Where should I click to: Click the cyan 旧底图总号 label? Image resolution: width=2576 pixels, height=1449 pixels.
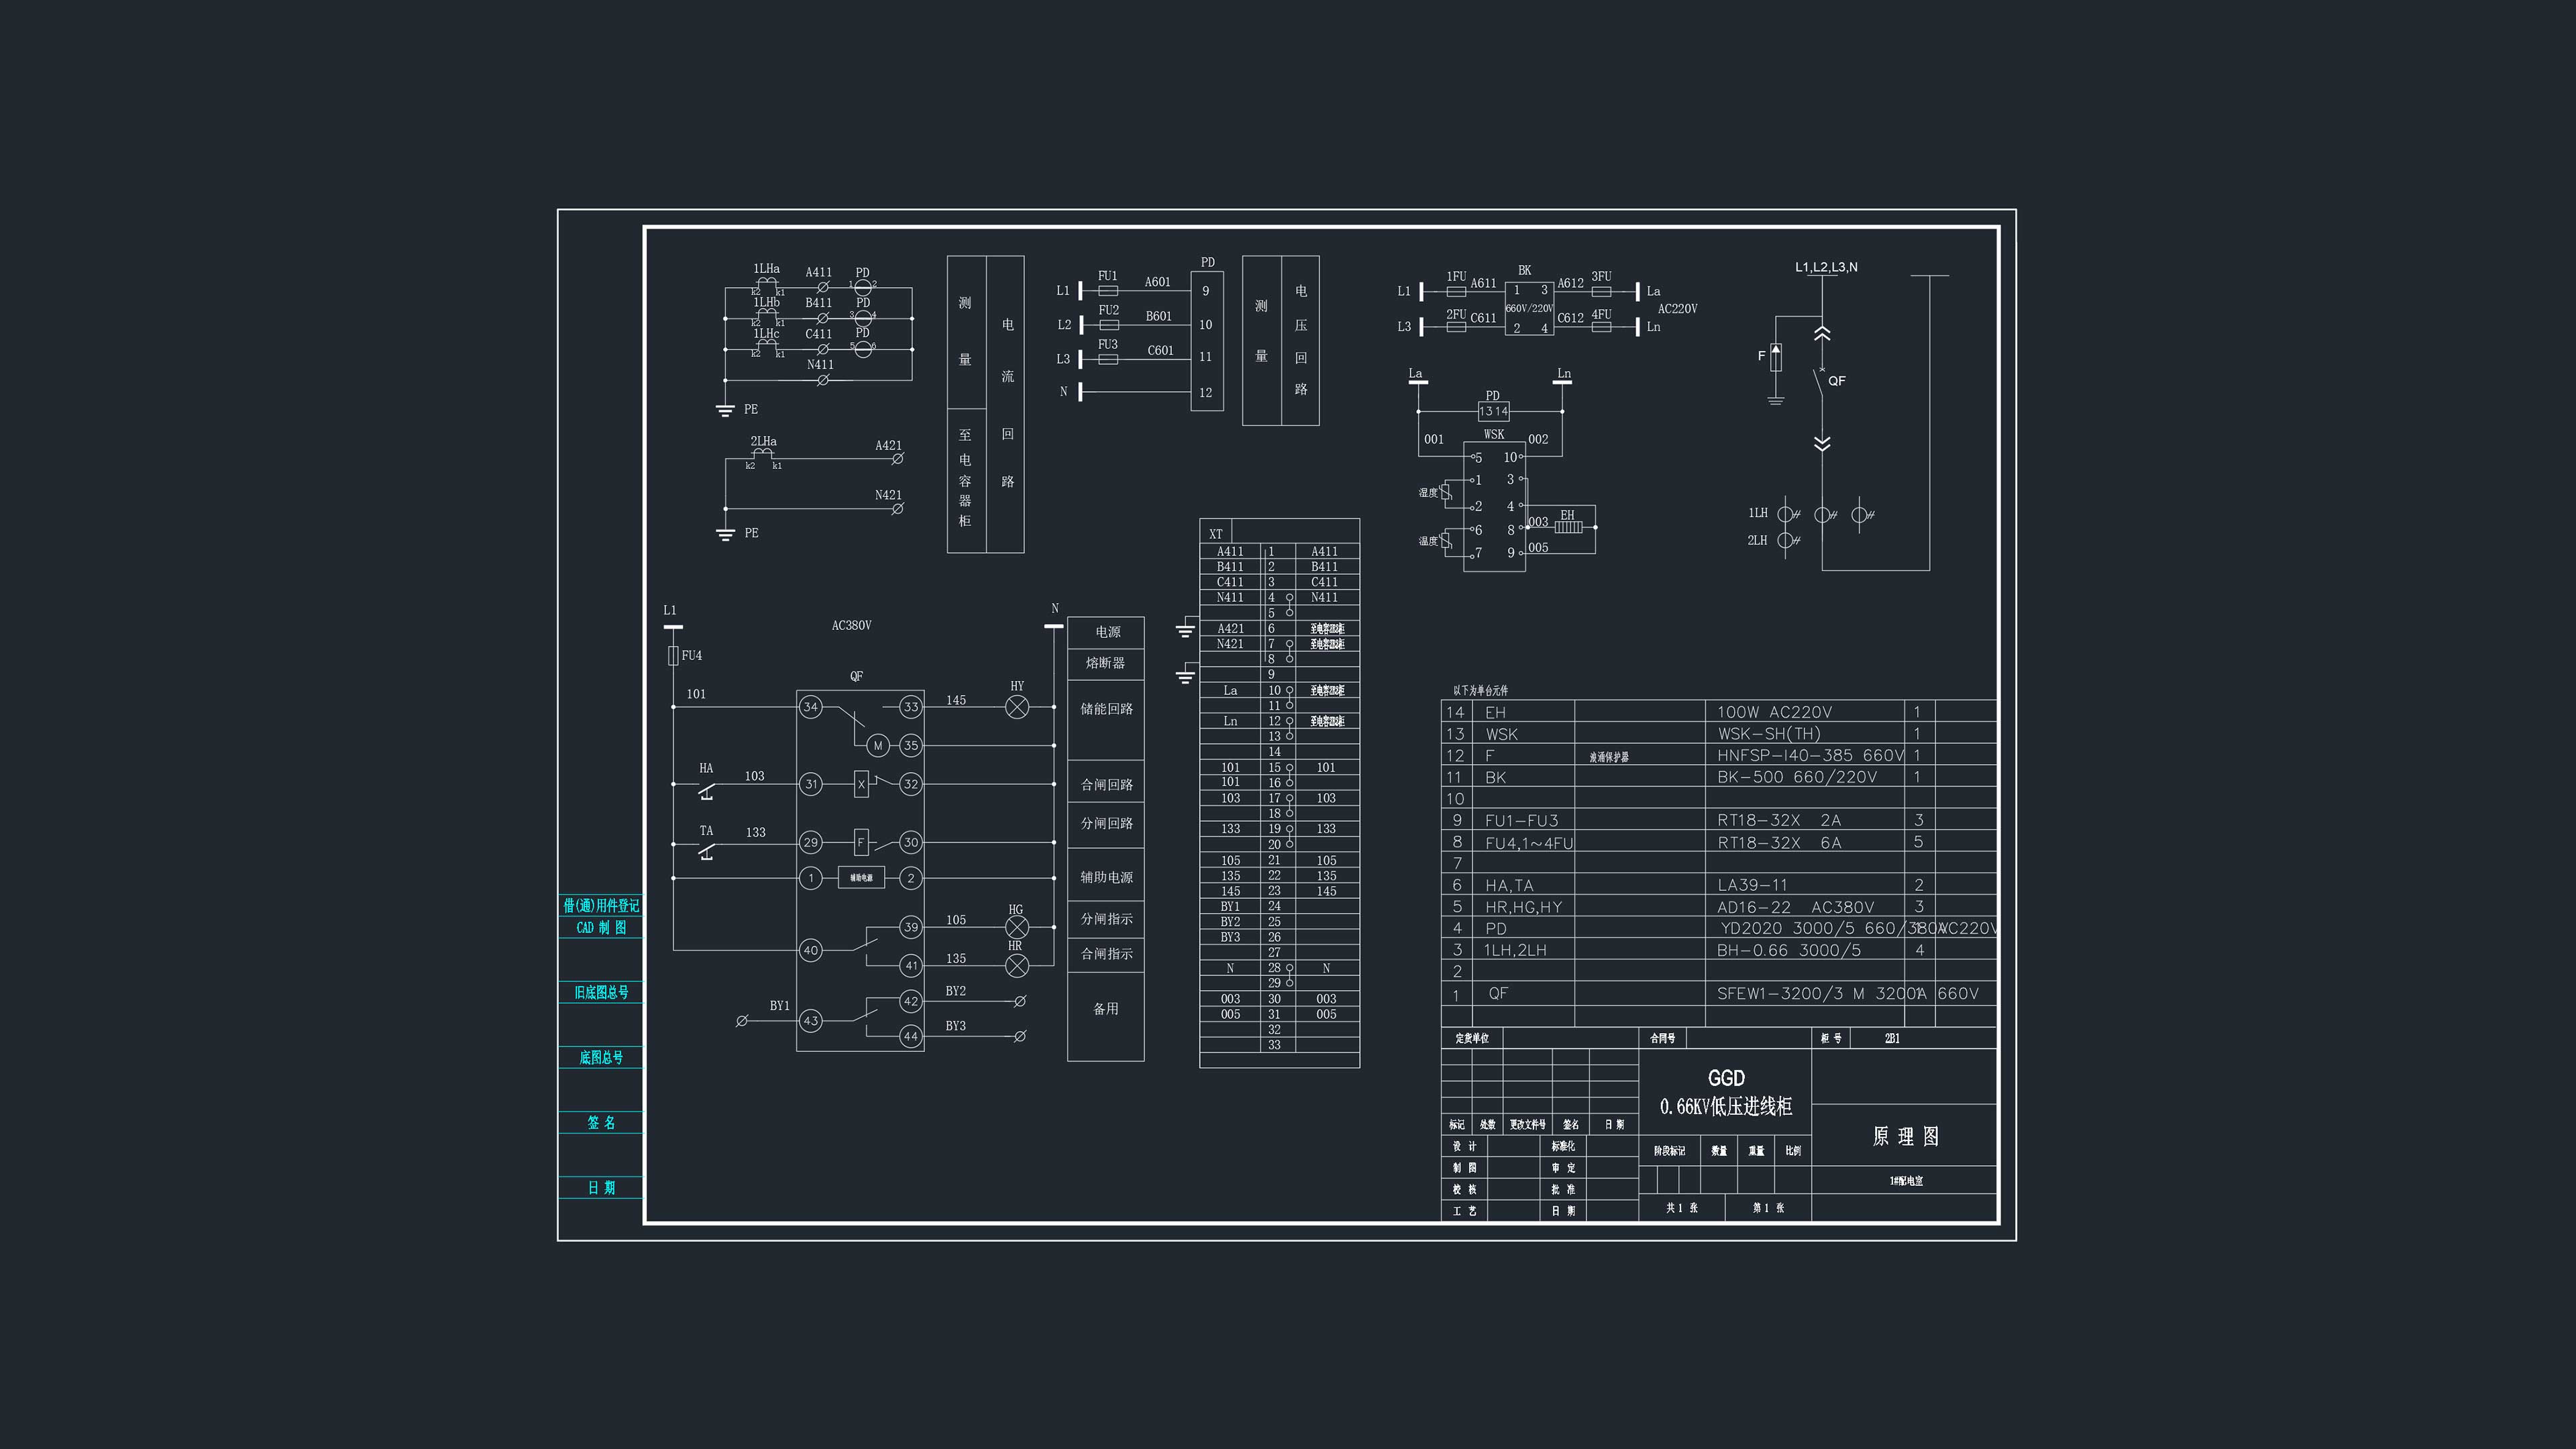601,992
